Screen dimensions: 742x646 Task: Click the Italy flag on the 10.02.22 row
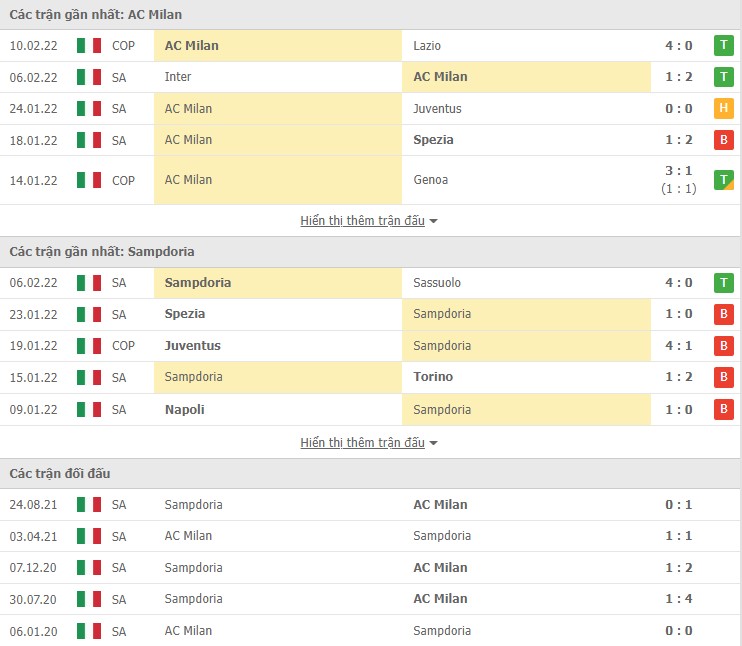click(x=89, y=45)
